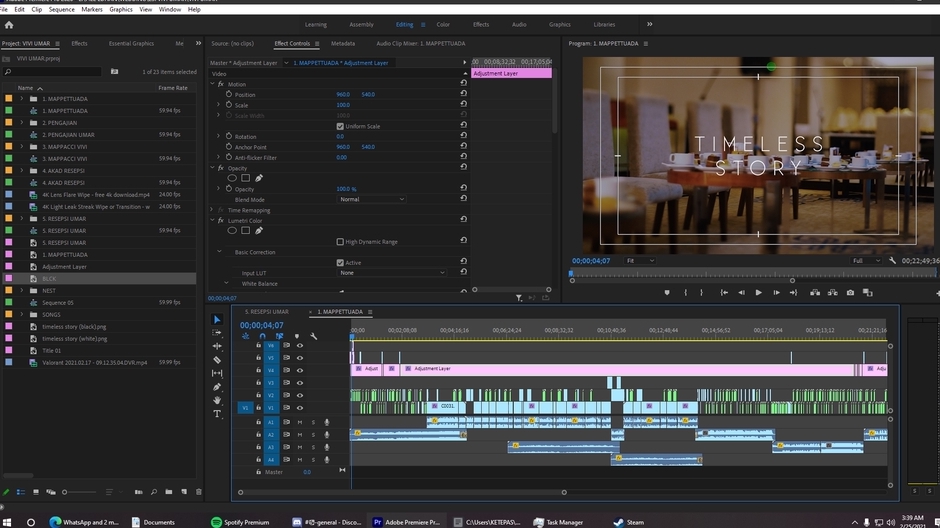Open the timeline wrench display settings

(x=314, y=336)
